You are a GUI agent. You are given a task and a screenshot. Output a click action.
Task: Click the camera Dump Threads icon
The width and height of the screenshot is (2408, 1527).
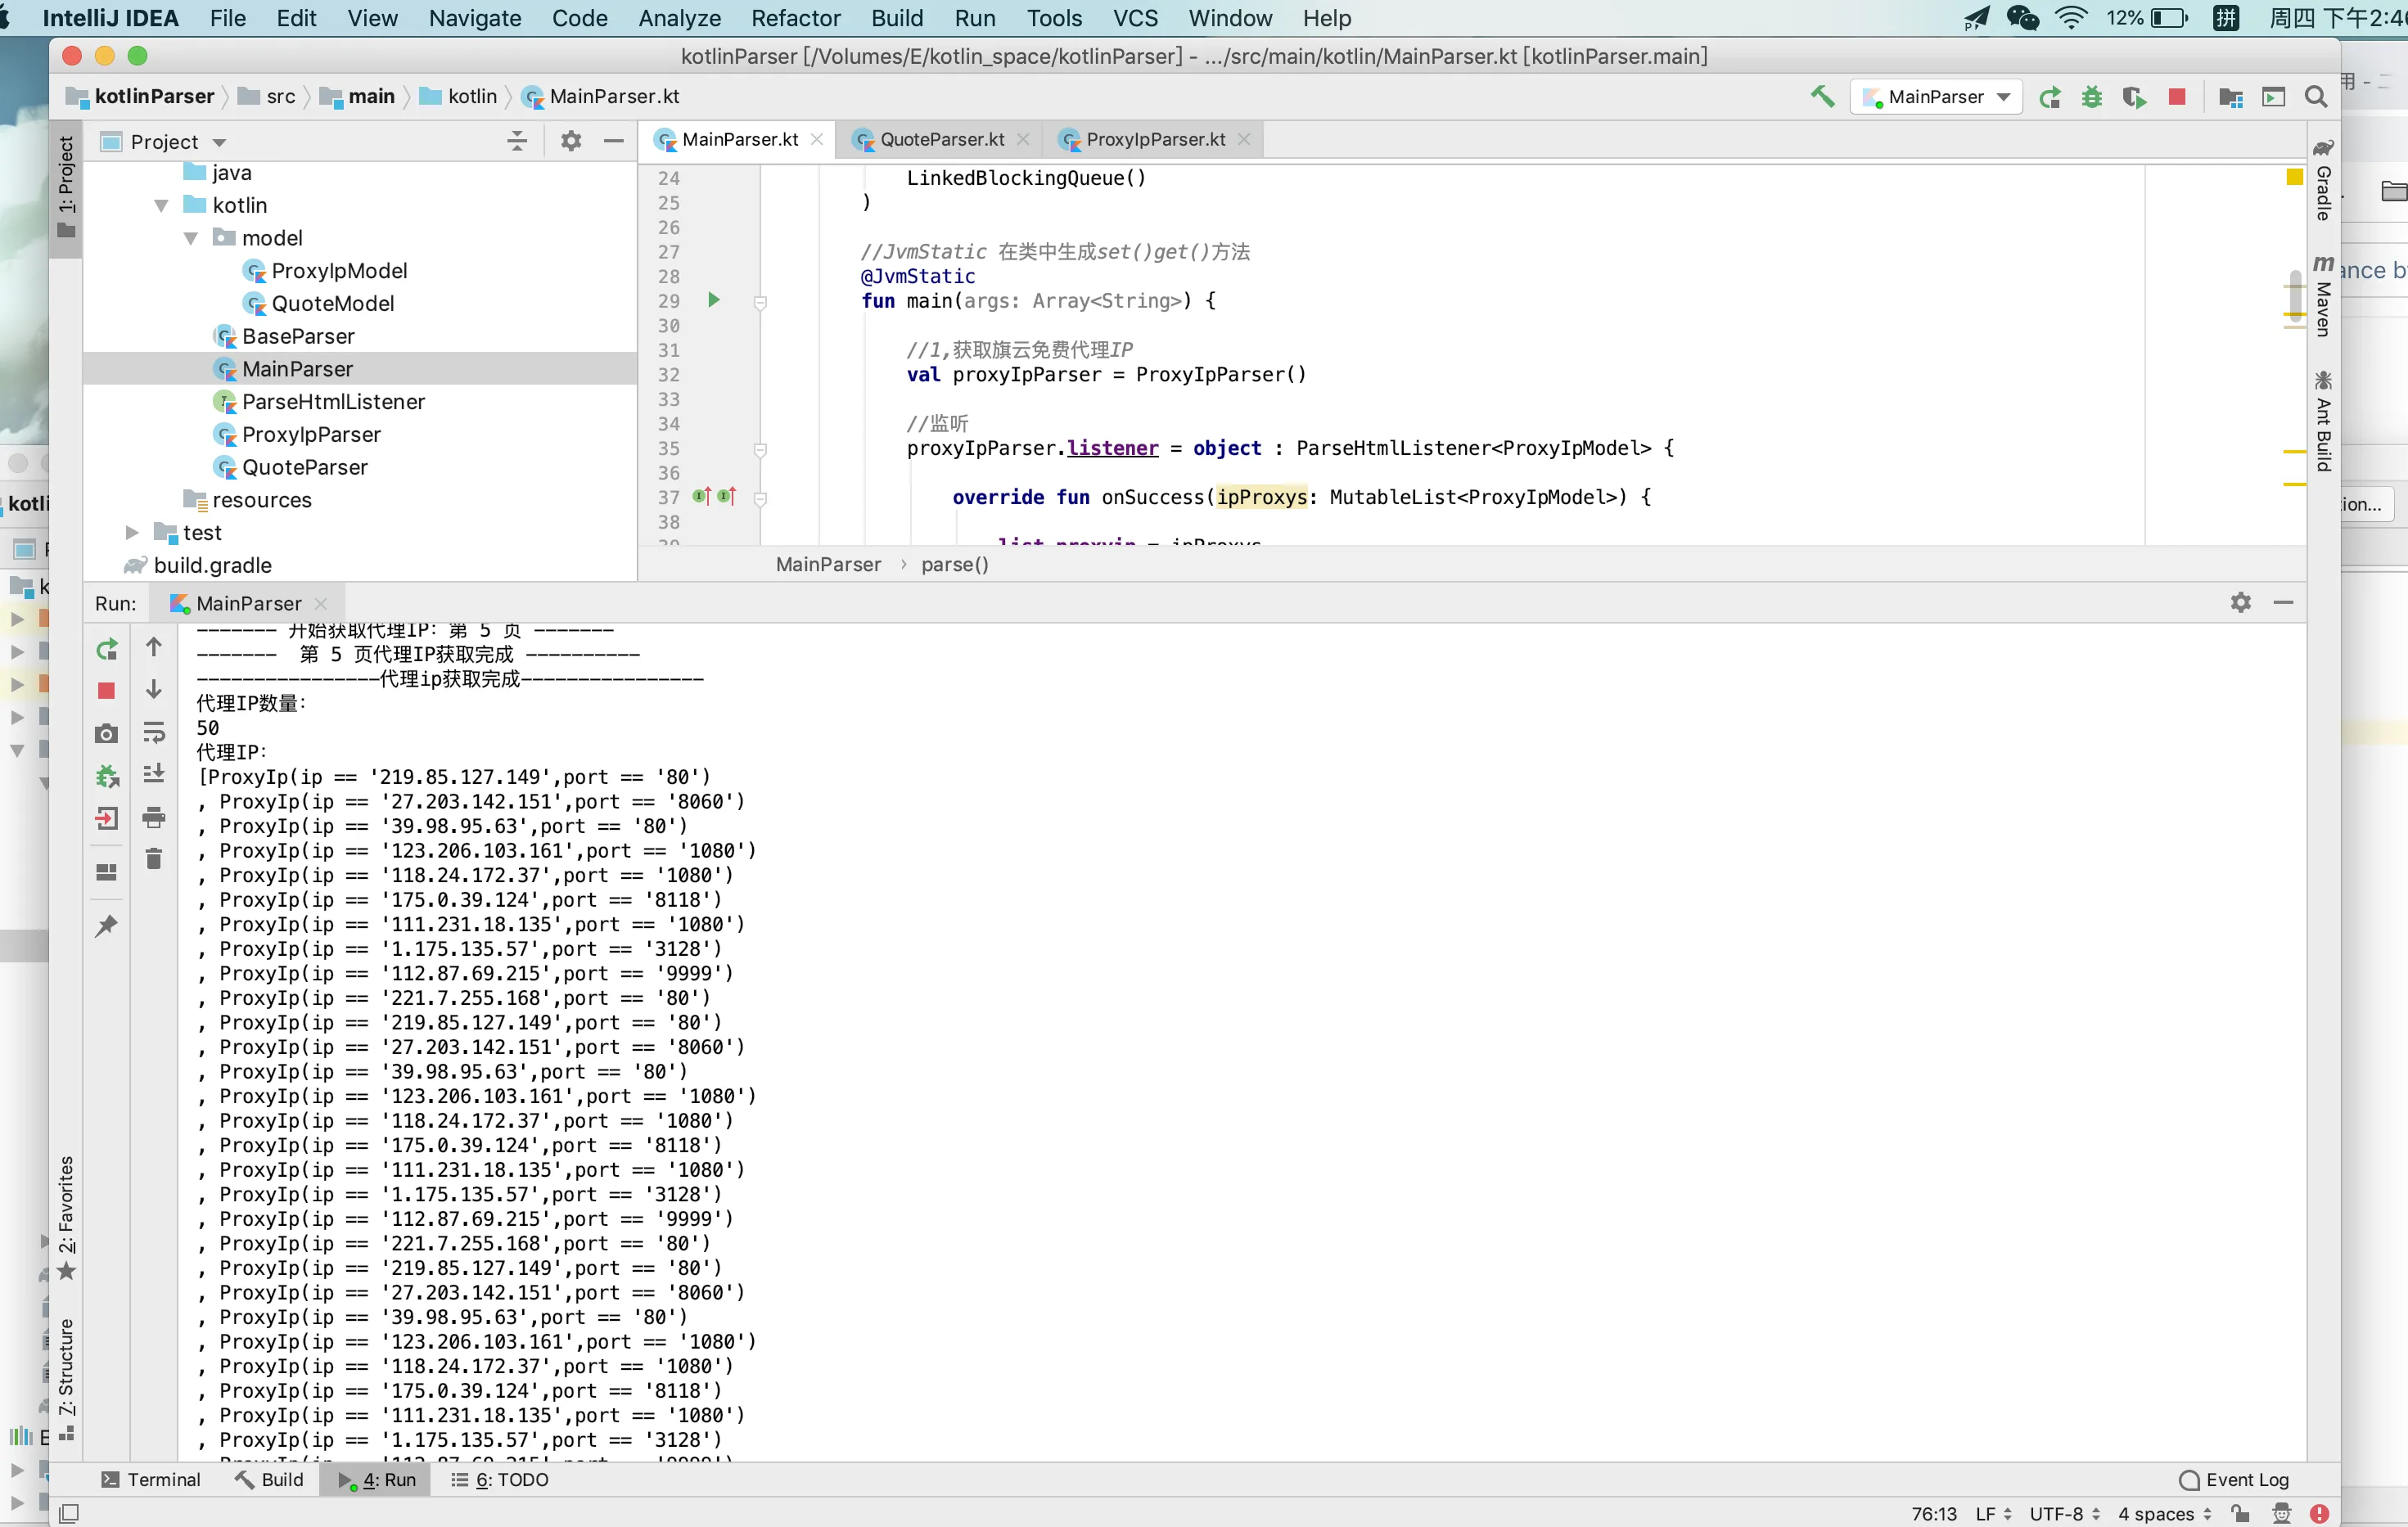point(106,734)
